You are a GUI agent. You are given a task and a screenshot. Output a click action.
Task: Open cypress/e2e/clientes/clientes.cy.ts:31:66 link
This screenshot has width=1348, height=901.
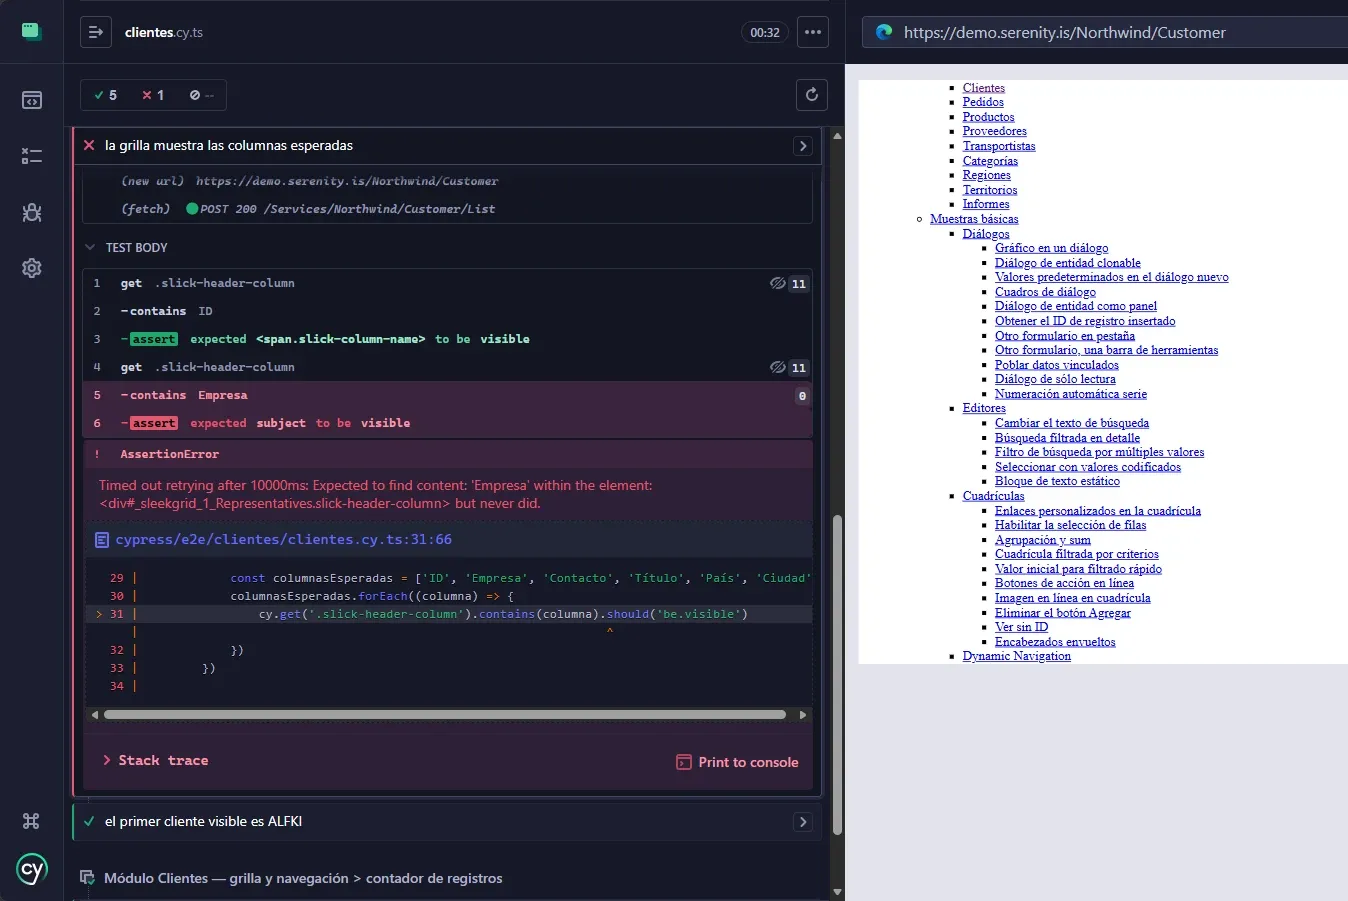pyautogui.click(x=283, y=539)
